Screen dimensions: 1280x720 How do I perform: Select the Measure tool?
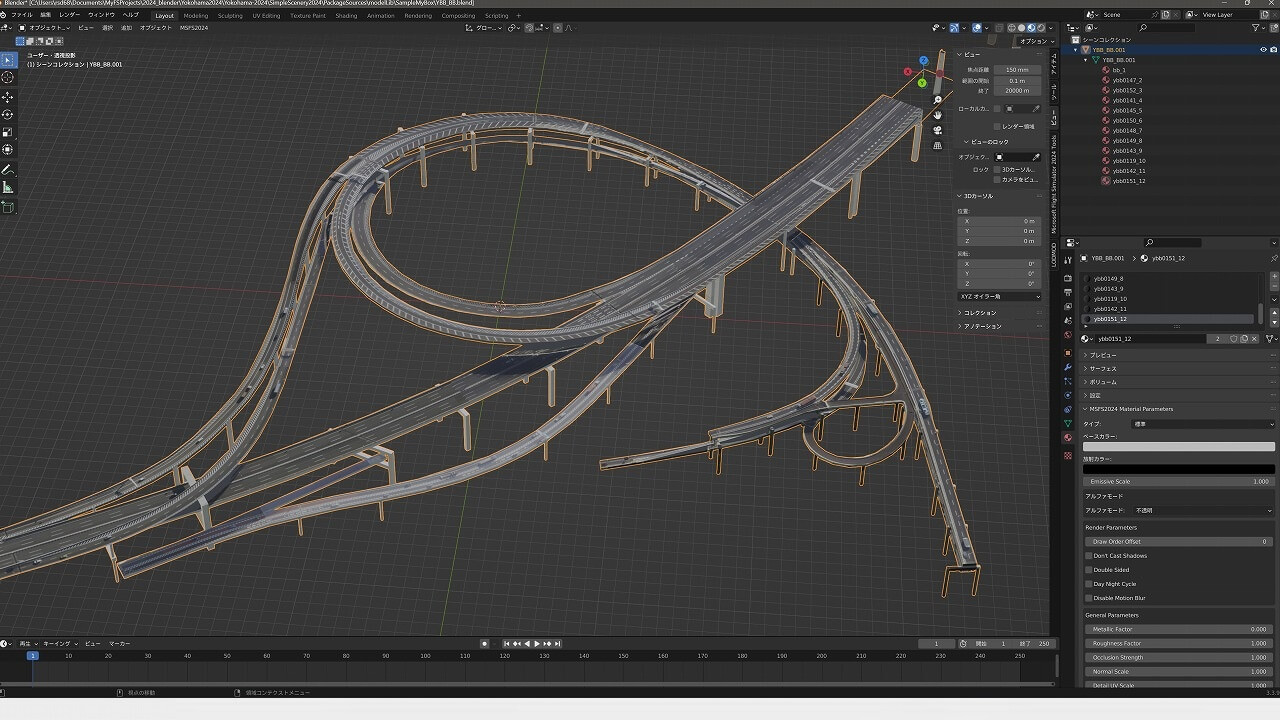tap(8, 187)
